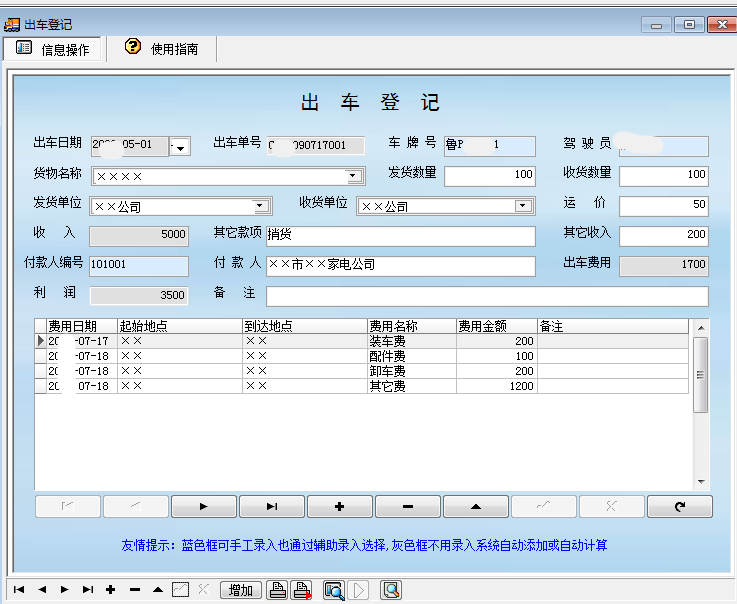Switch to 信息操作 tab
Screen dimensions: 737x604
coord(53,49)
